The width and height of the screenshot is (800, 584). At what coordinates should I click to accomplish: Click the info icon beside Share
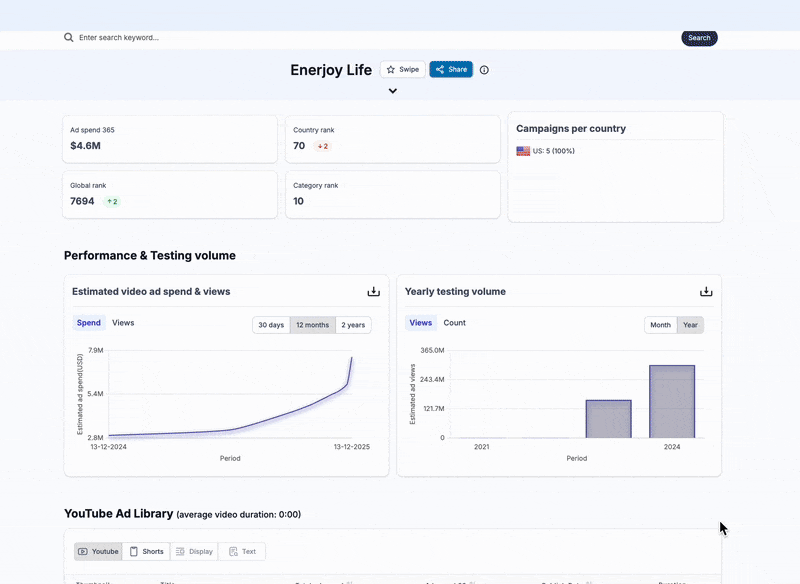click(x=484, y=70)
